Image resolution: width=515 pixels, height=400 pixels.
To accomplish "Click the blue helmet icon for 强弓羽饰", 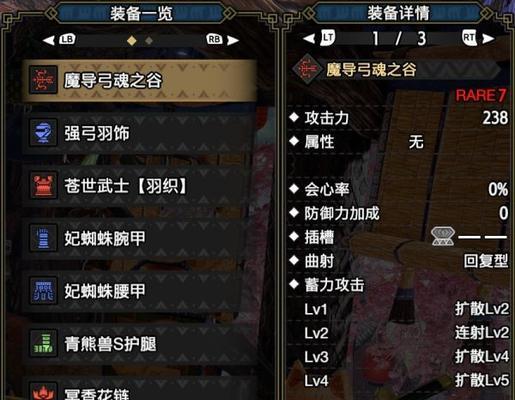I will pos(43,133).
